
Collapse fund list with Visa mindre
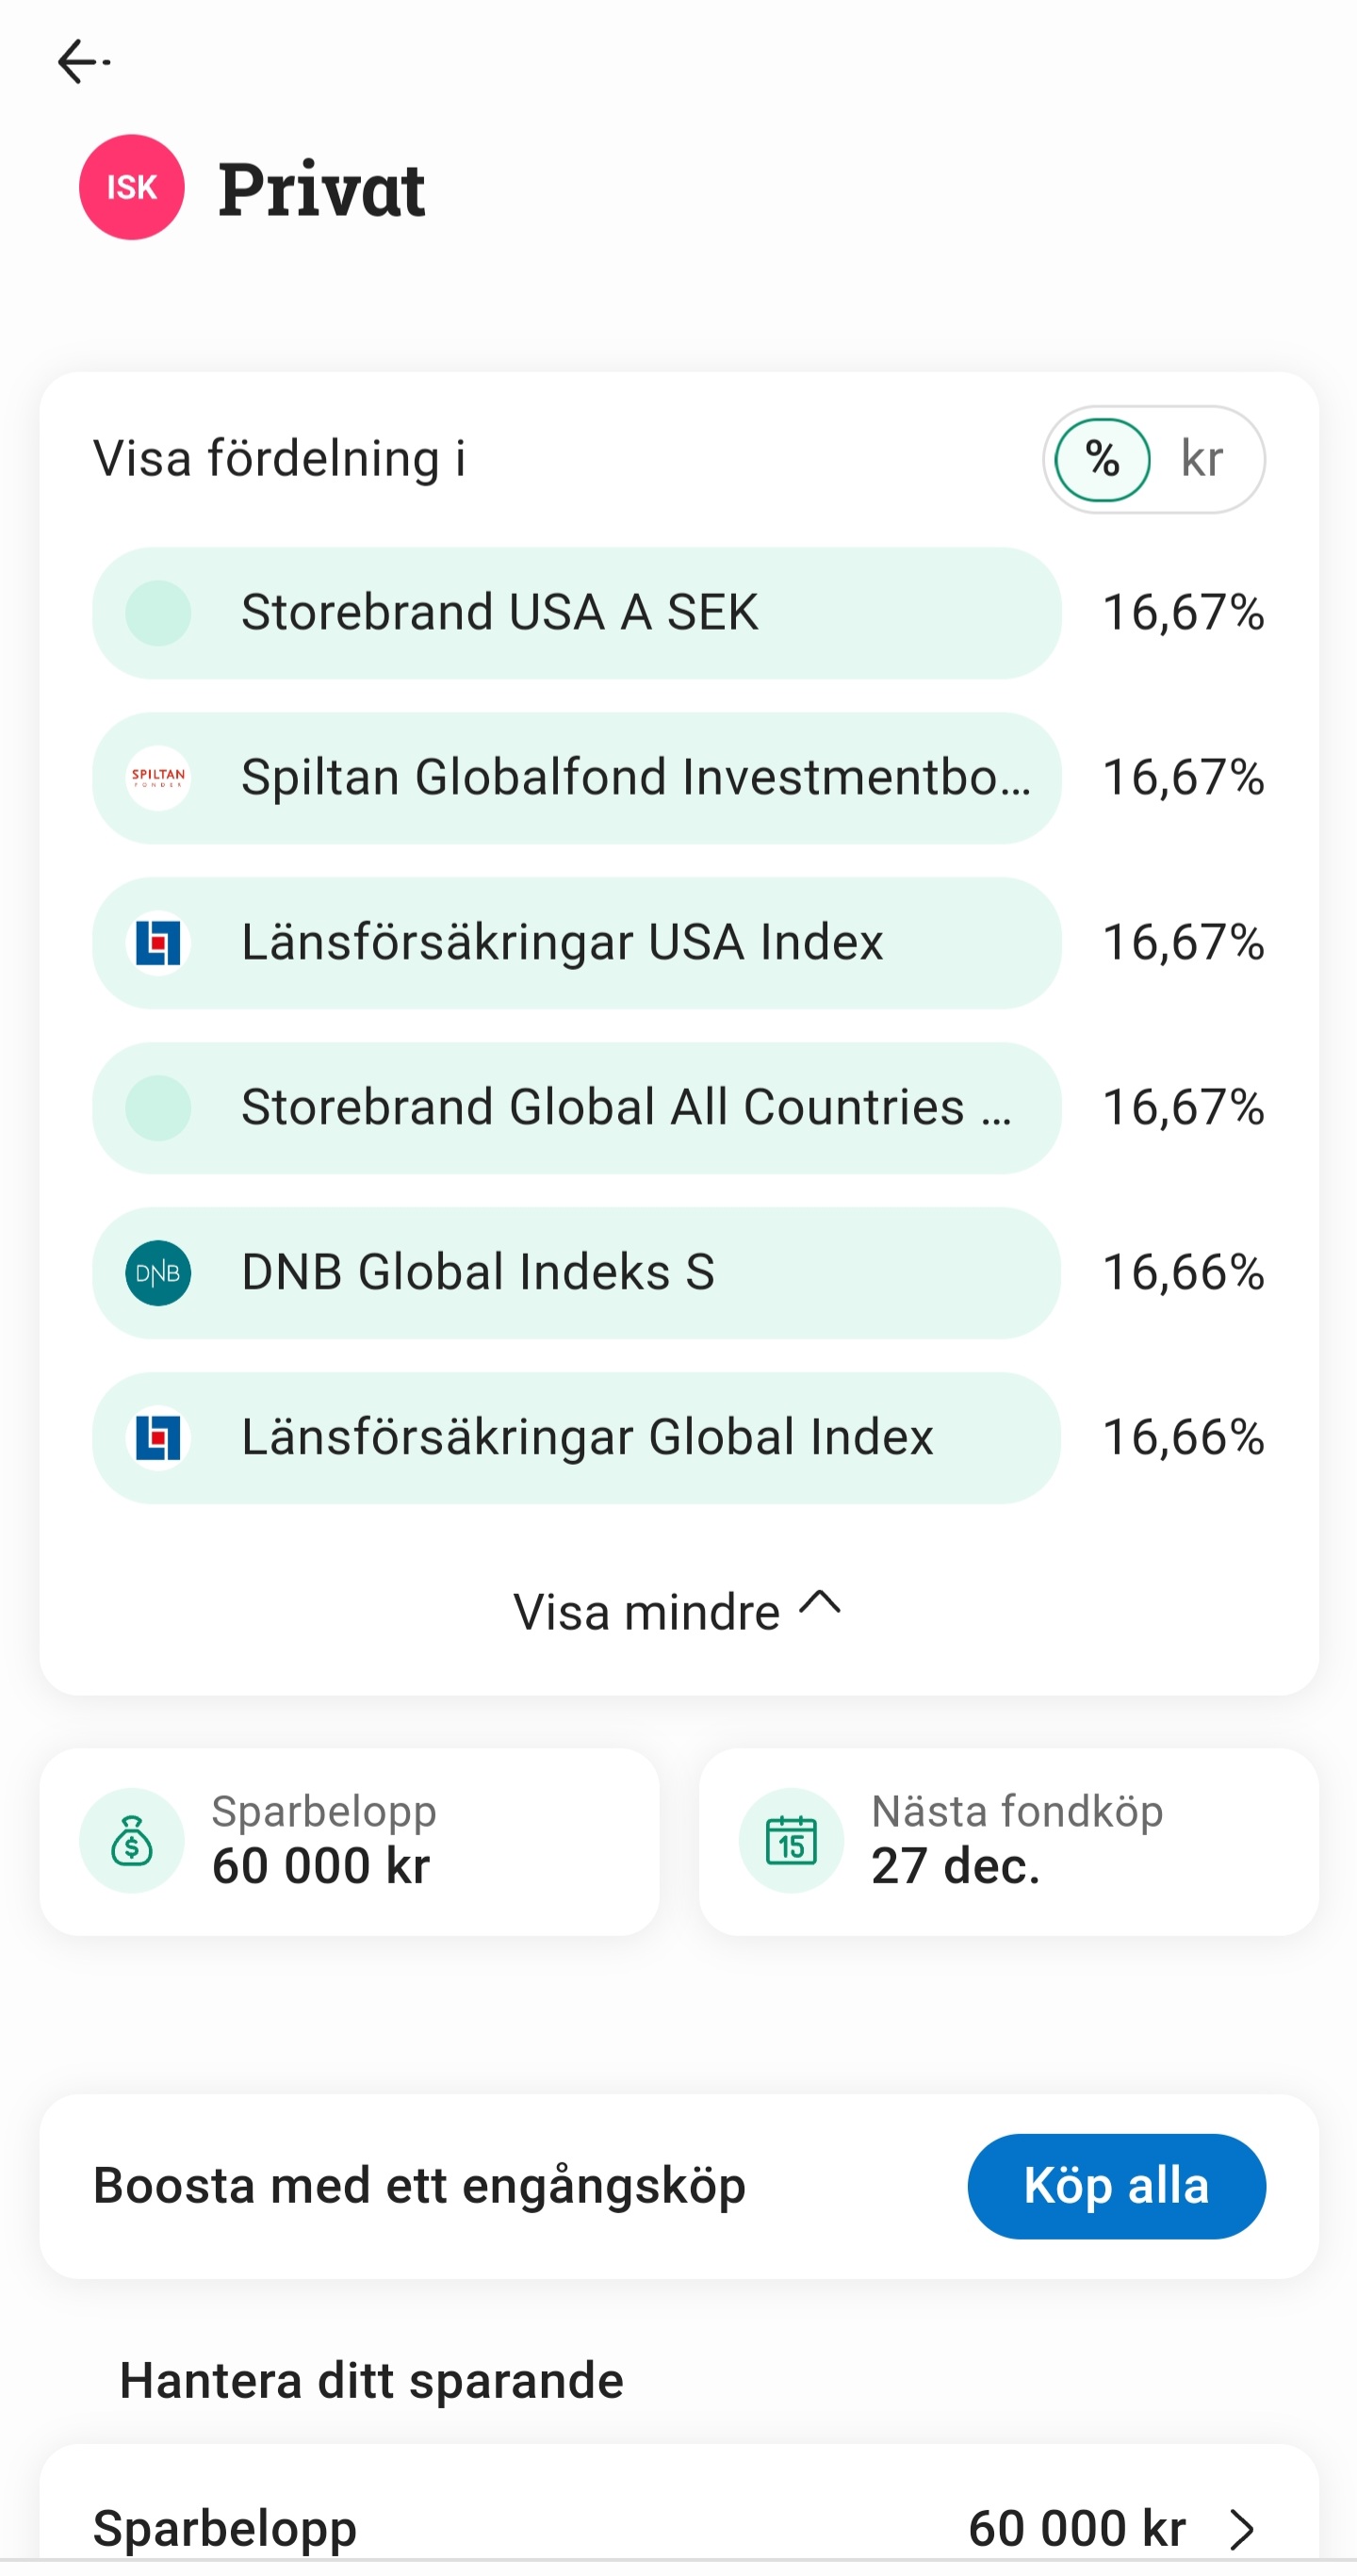pos(677,1610)
